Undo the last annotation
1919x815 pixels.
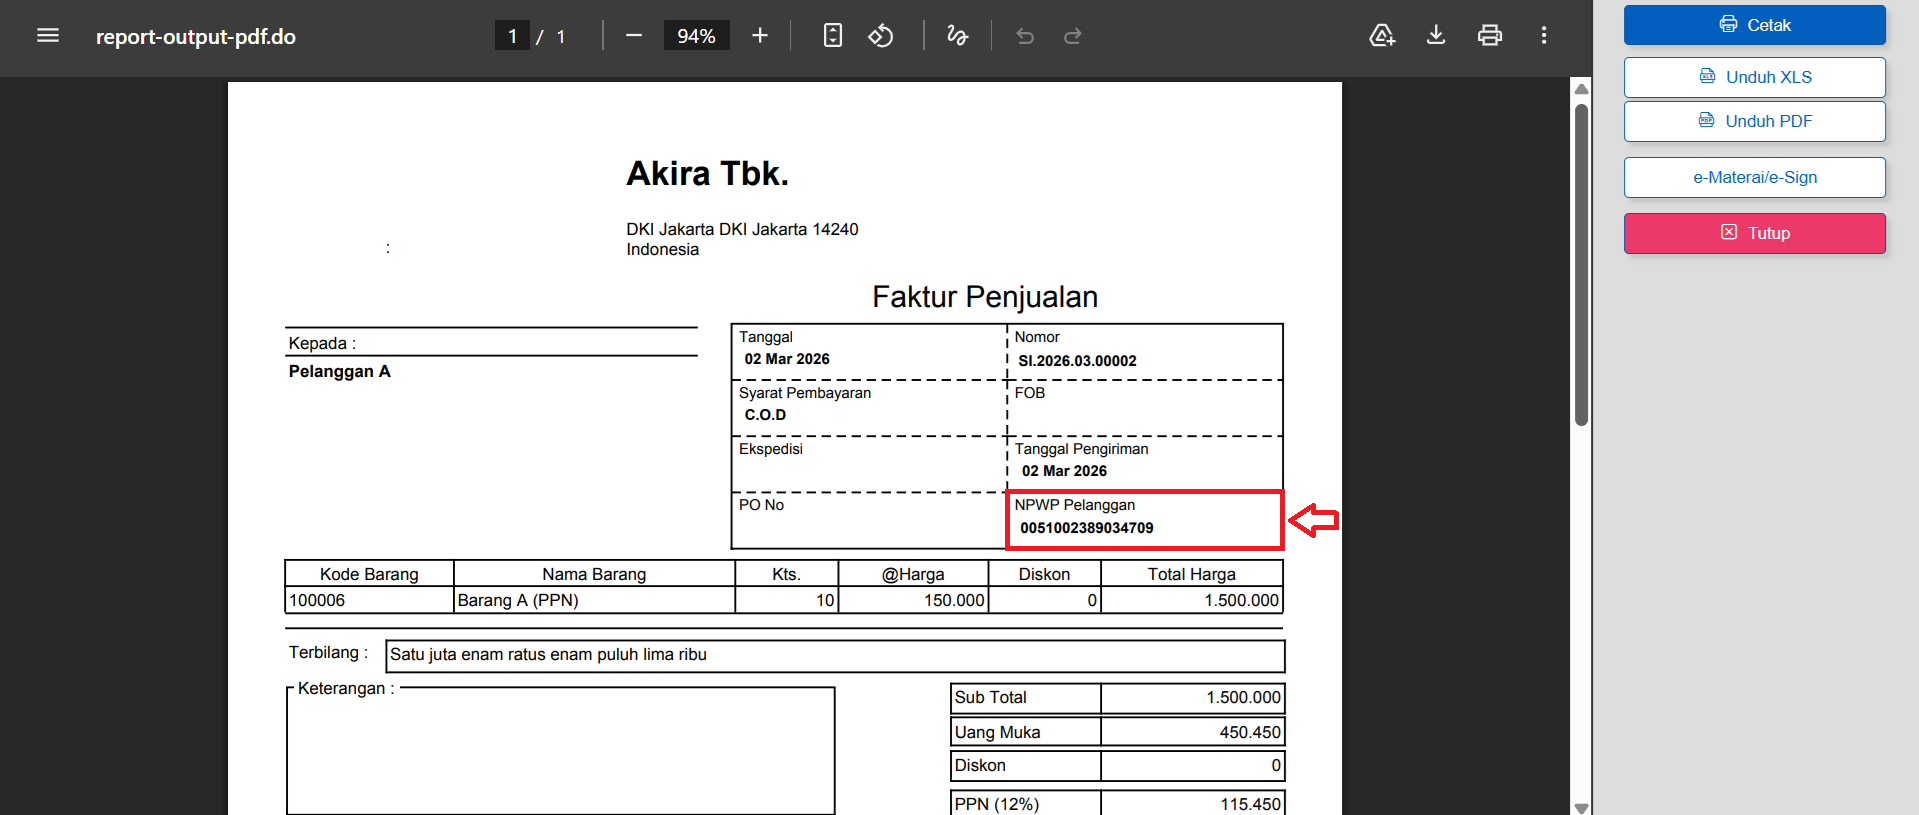[x=1025, y=36]
